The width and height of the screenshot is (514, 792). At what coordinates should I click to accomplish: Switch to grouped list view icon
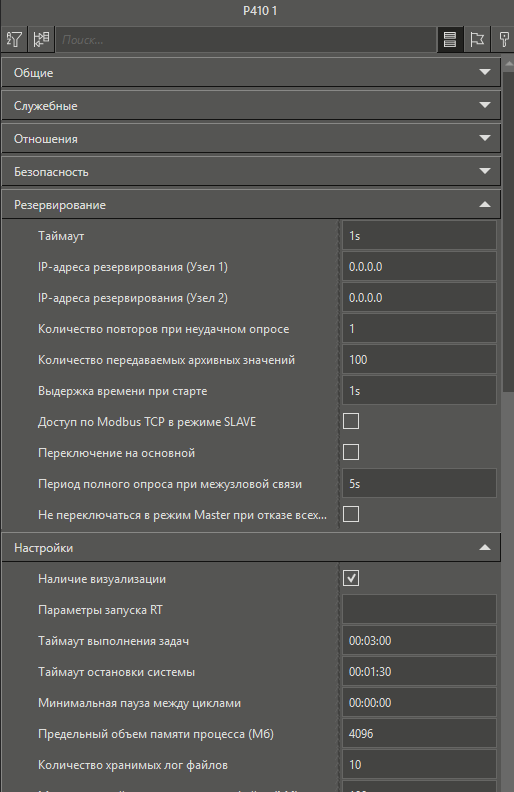point(449,39)
